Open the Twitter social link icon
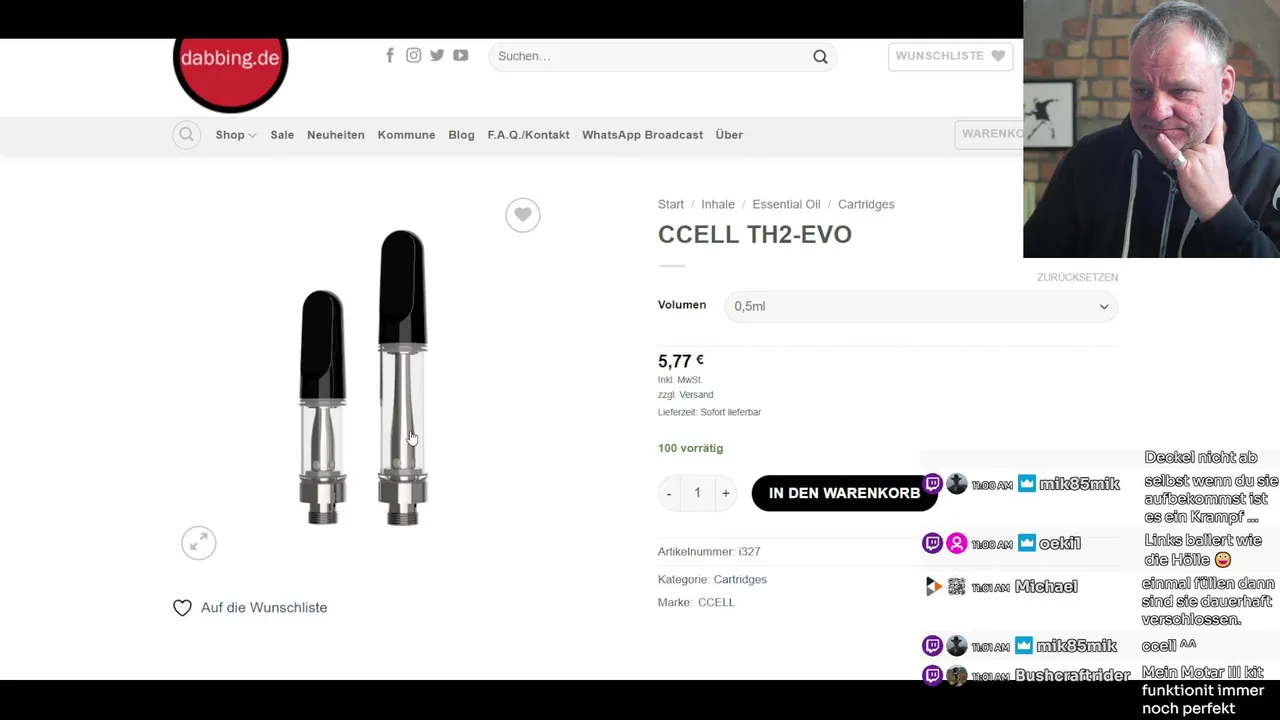 (x=437, y=55)
